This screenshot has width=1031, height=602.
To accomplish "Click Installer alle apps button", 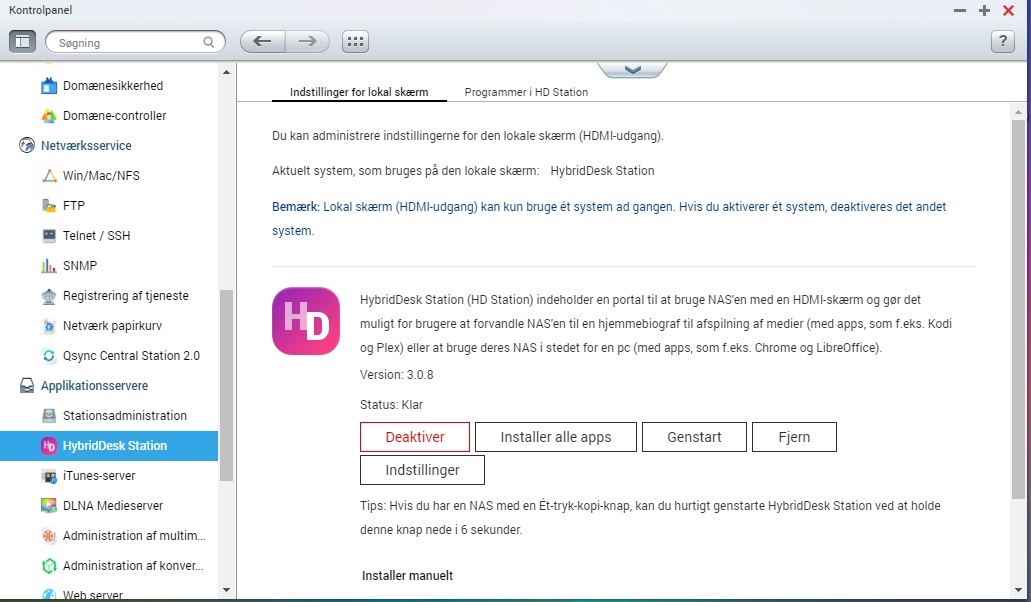I will (556, 437).
